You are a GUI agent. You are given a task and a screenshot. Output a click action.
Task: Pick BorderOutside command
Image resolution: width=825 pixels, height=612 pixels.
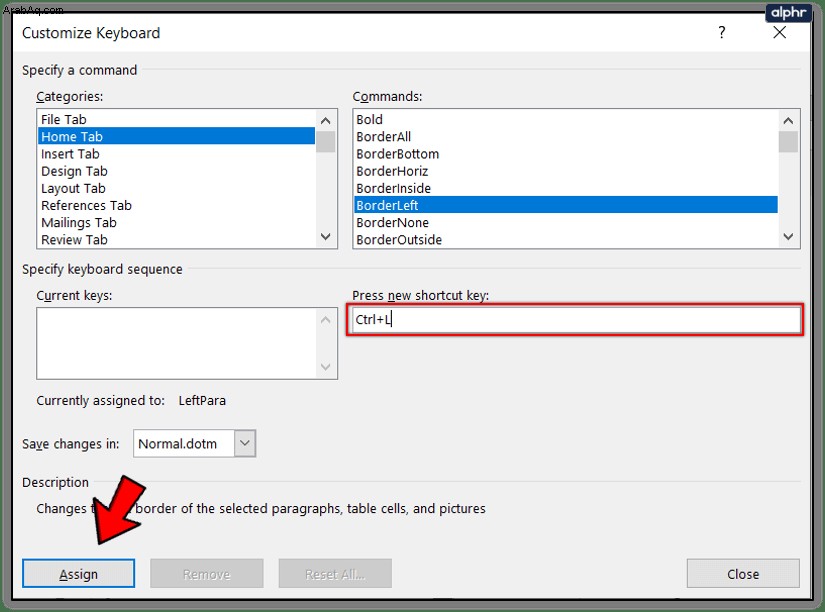point(566,239)
